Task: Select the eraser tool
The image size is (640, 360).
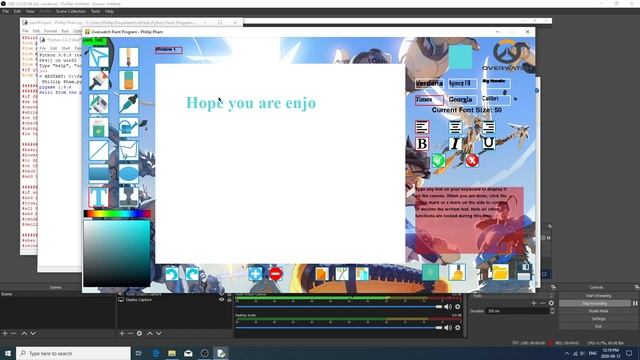Action: coord(129,80)
